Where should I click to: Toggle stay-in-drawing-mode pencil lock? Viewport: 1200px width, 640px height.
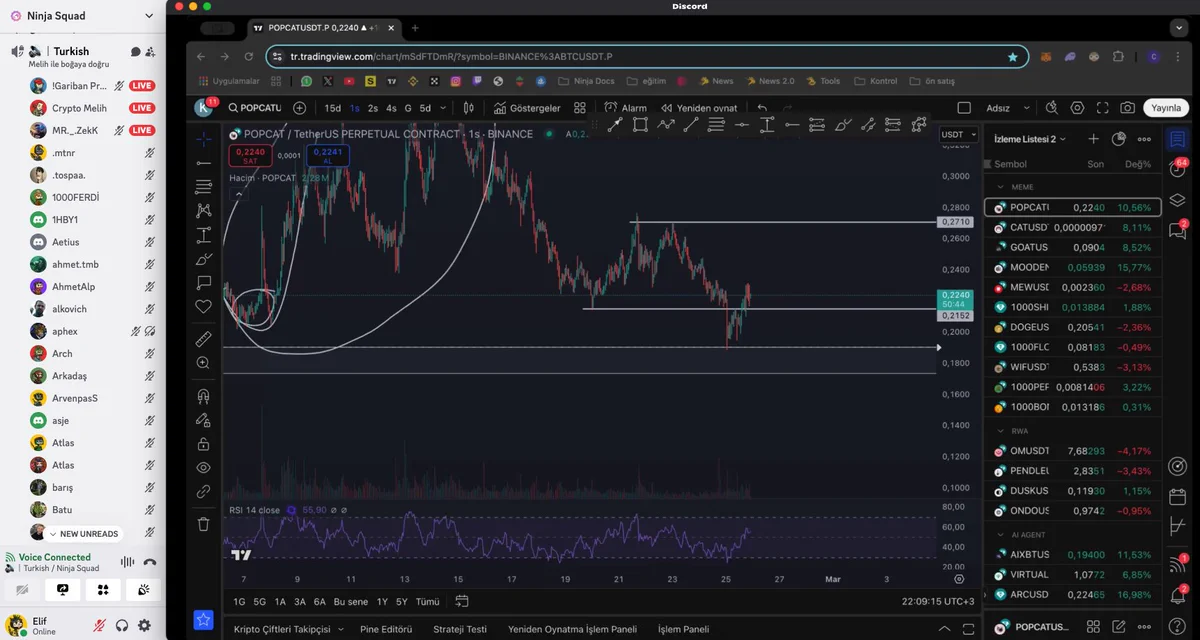click(204, 420)
